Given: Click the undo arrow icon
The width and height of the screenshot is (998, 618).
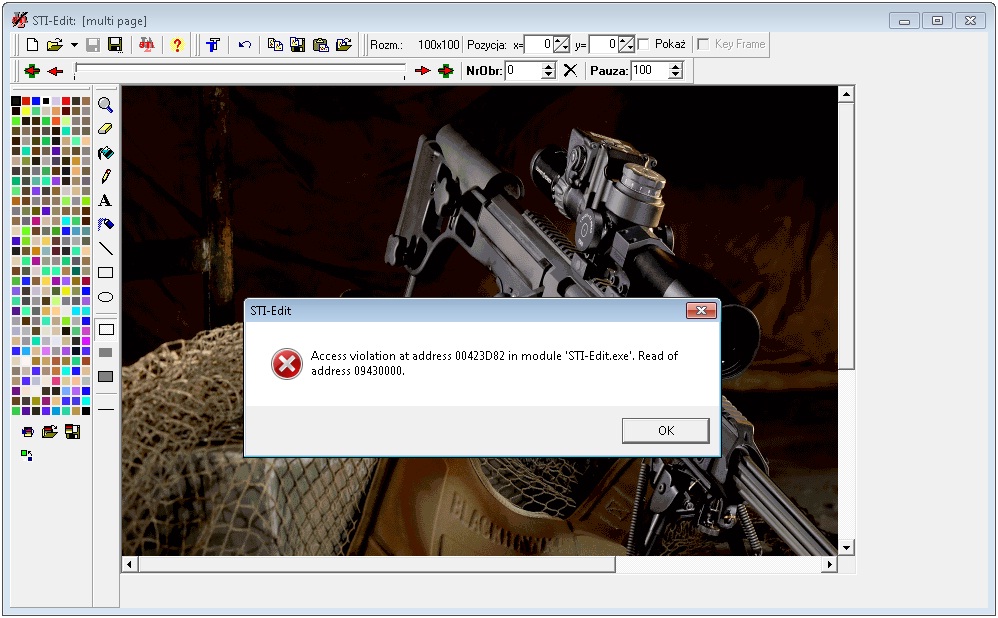Looking at the screenshot, I should click(x=245, y=45).
